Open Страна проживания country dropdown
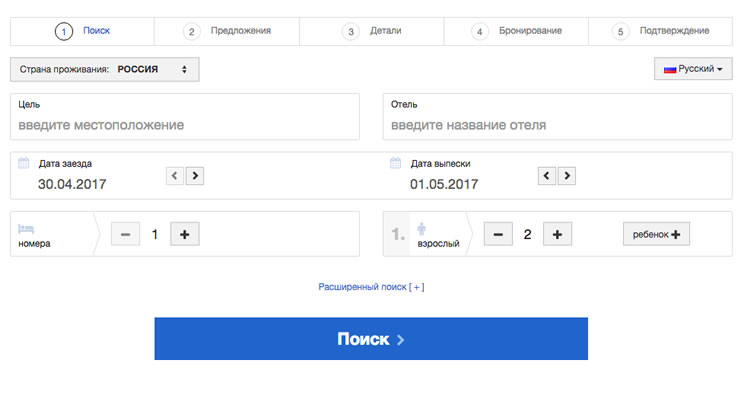 coord(105,69)
